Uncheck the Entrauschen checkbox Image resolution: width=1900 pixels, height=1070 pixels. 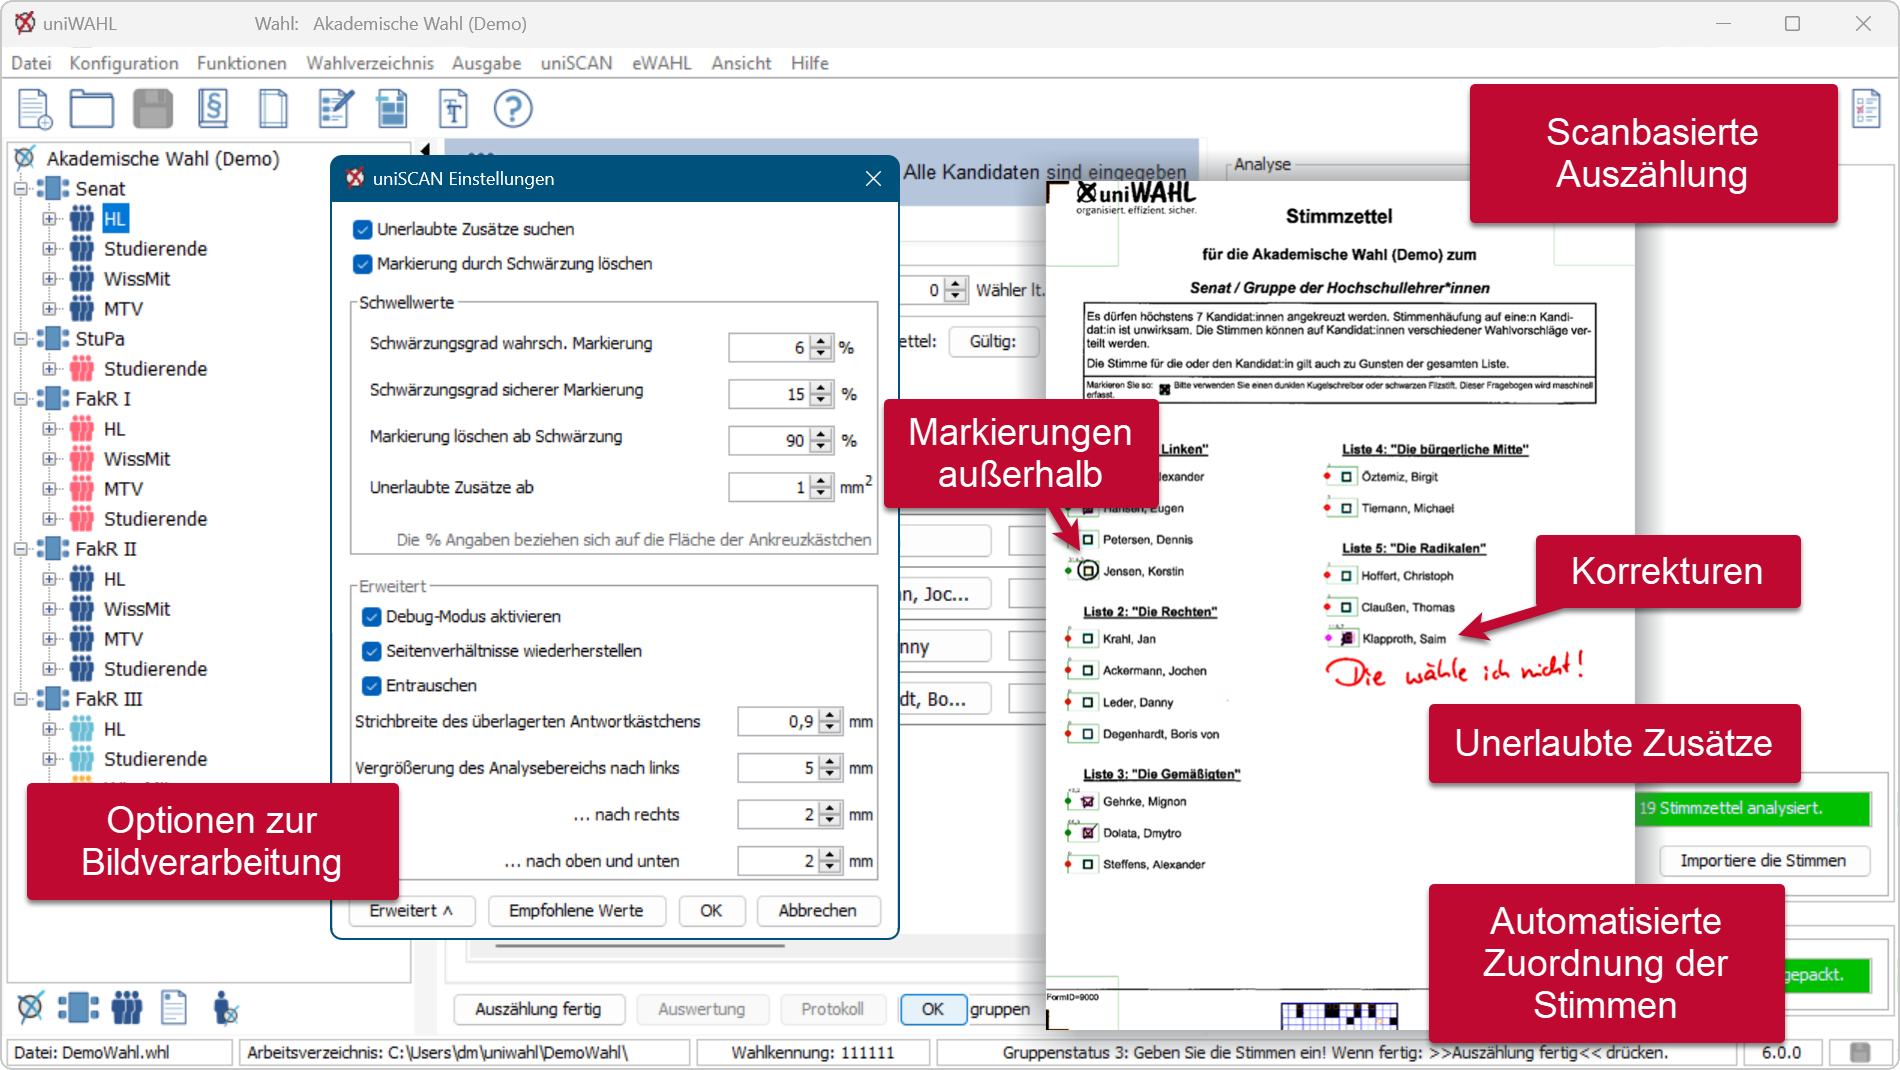[372, 685]
